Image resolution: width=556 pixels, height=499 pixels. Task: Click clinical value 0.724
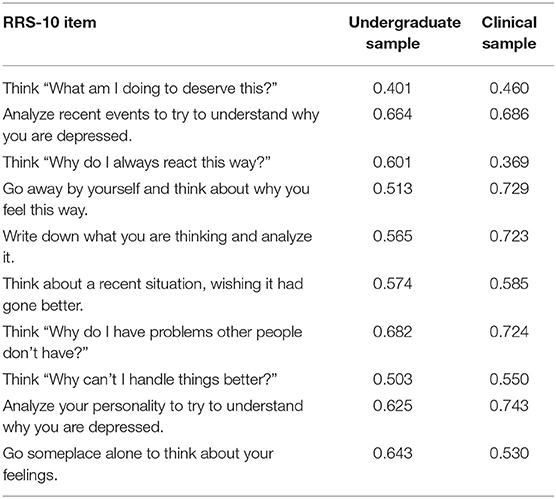[509, 332]
